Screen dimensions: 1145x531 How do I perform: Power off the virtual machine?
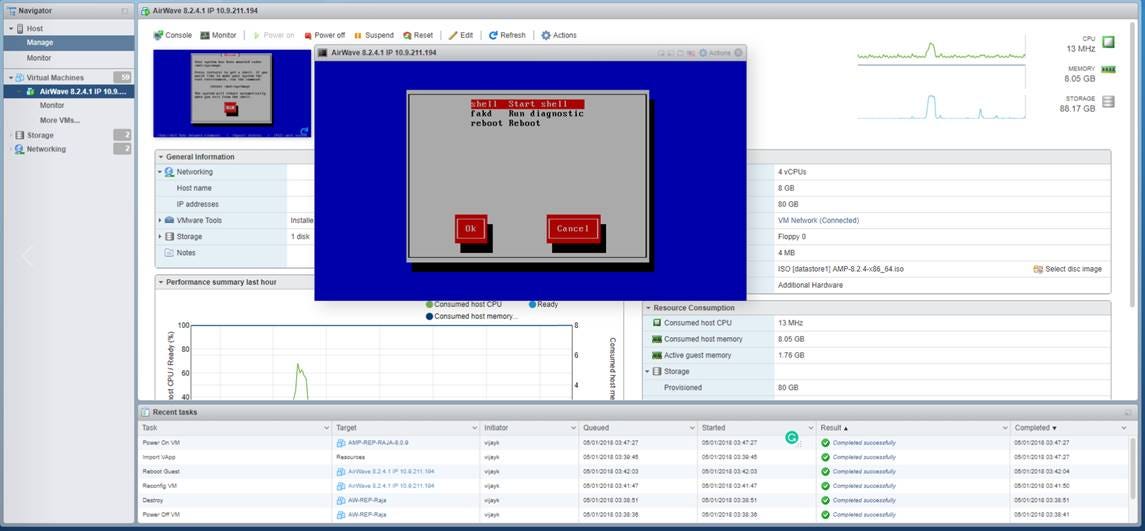[324, 35]
